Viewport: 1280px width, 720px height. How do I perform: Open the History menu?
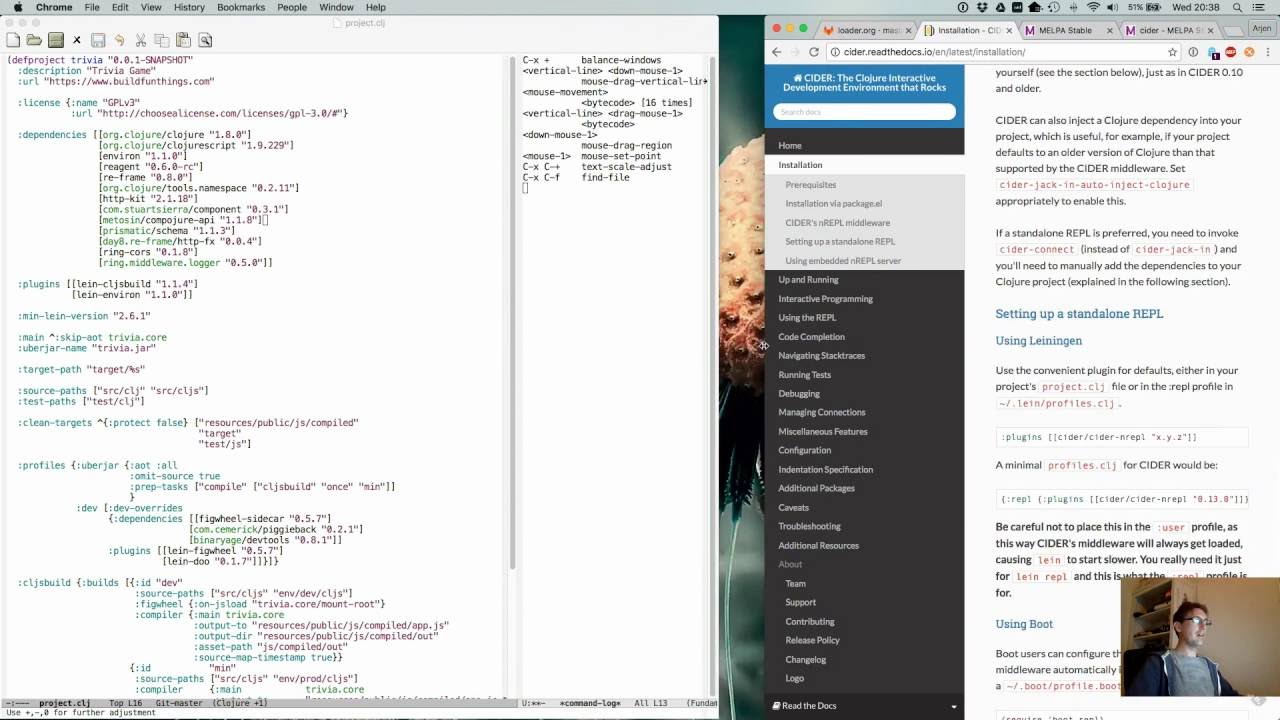pos(189,7)
